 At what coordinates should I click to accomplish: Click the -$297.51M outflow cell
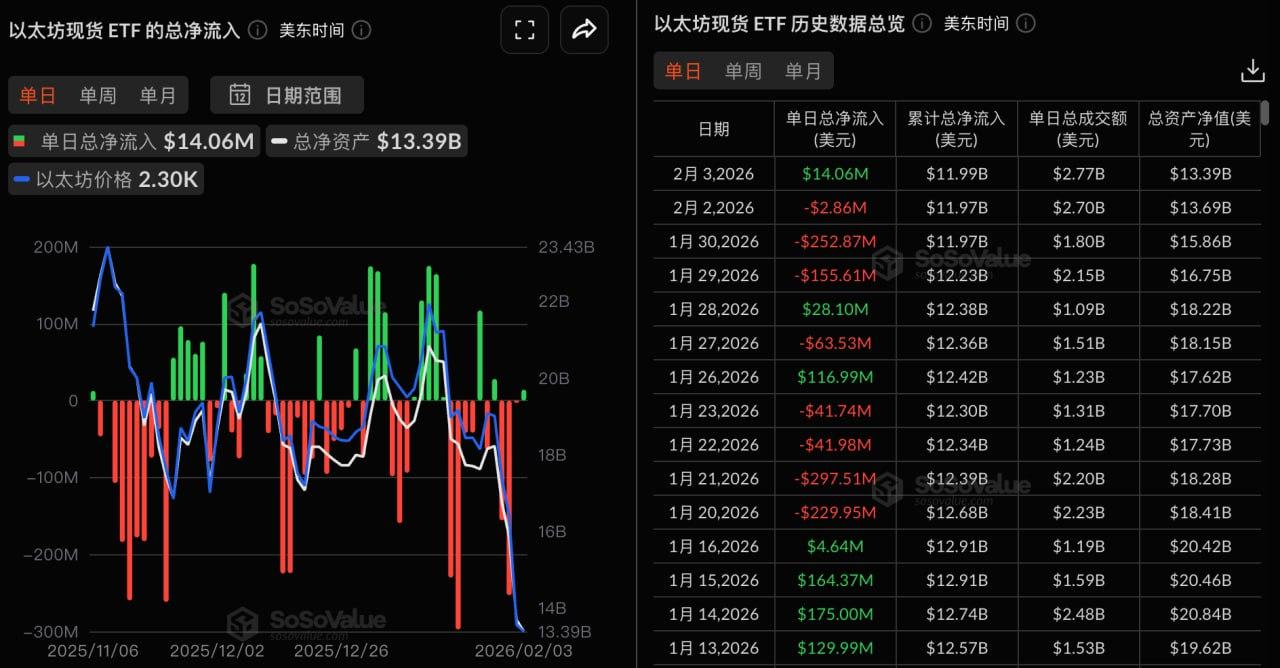point(835,479)
